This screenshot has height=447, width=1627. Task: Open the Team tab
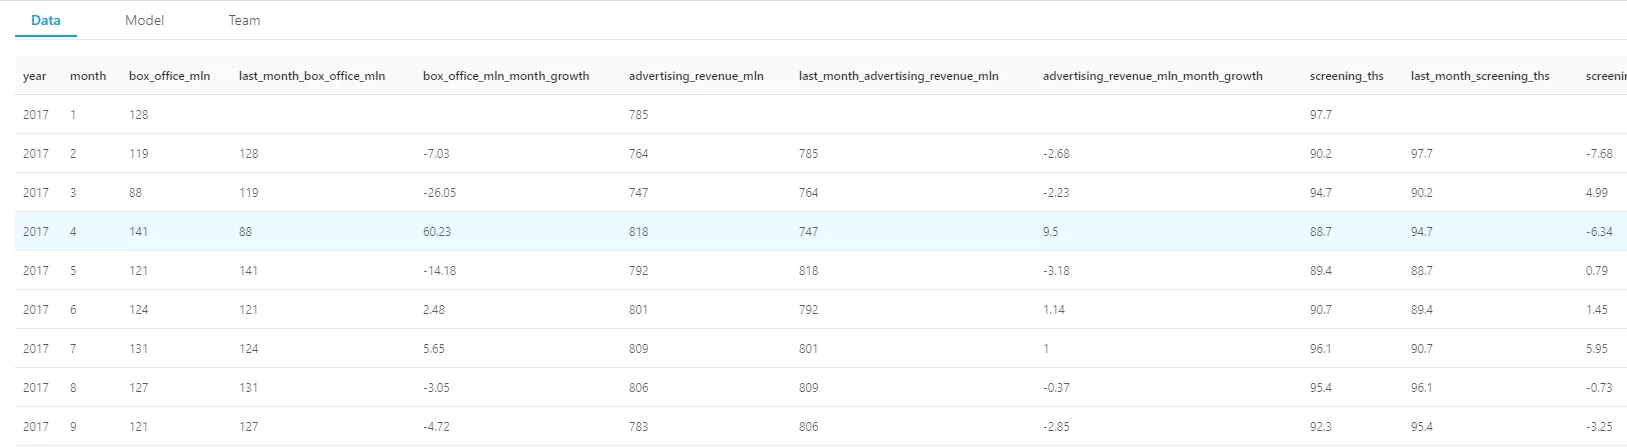[244, 20]
